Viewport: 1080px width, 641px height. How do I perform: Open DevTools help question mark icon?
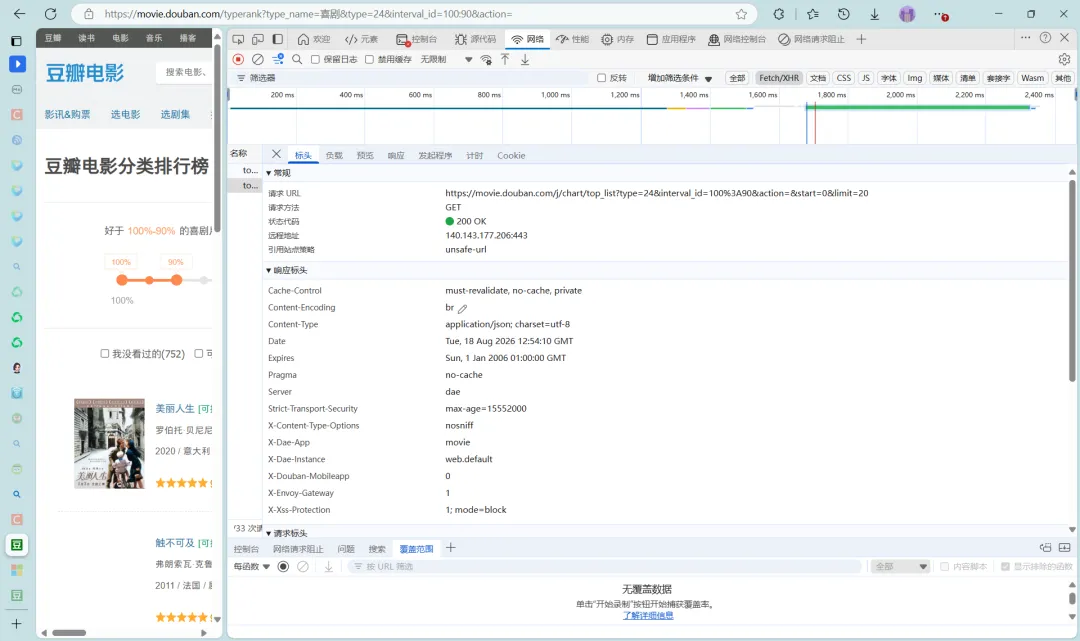pos(1045,38)
